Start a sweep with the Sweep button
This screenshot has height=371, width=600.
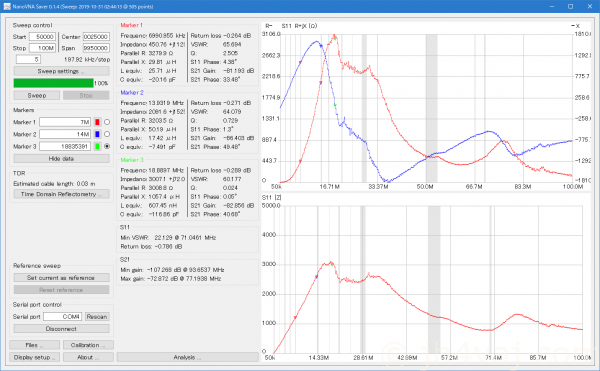(37, 95)
